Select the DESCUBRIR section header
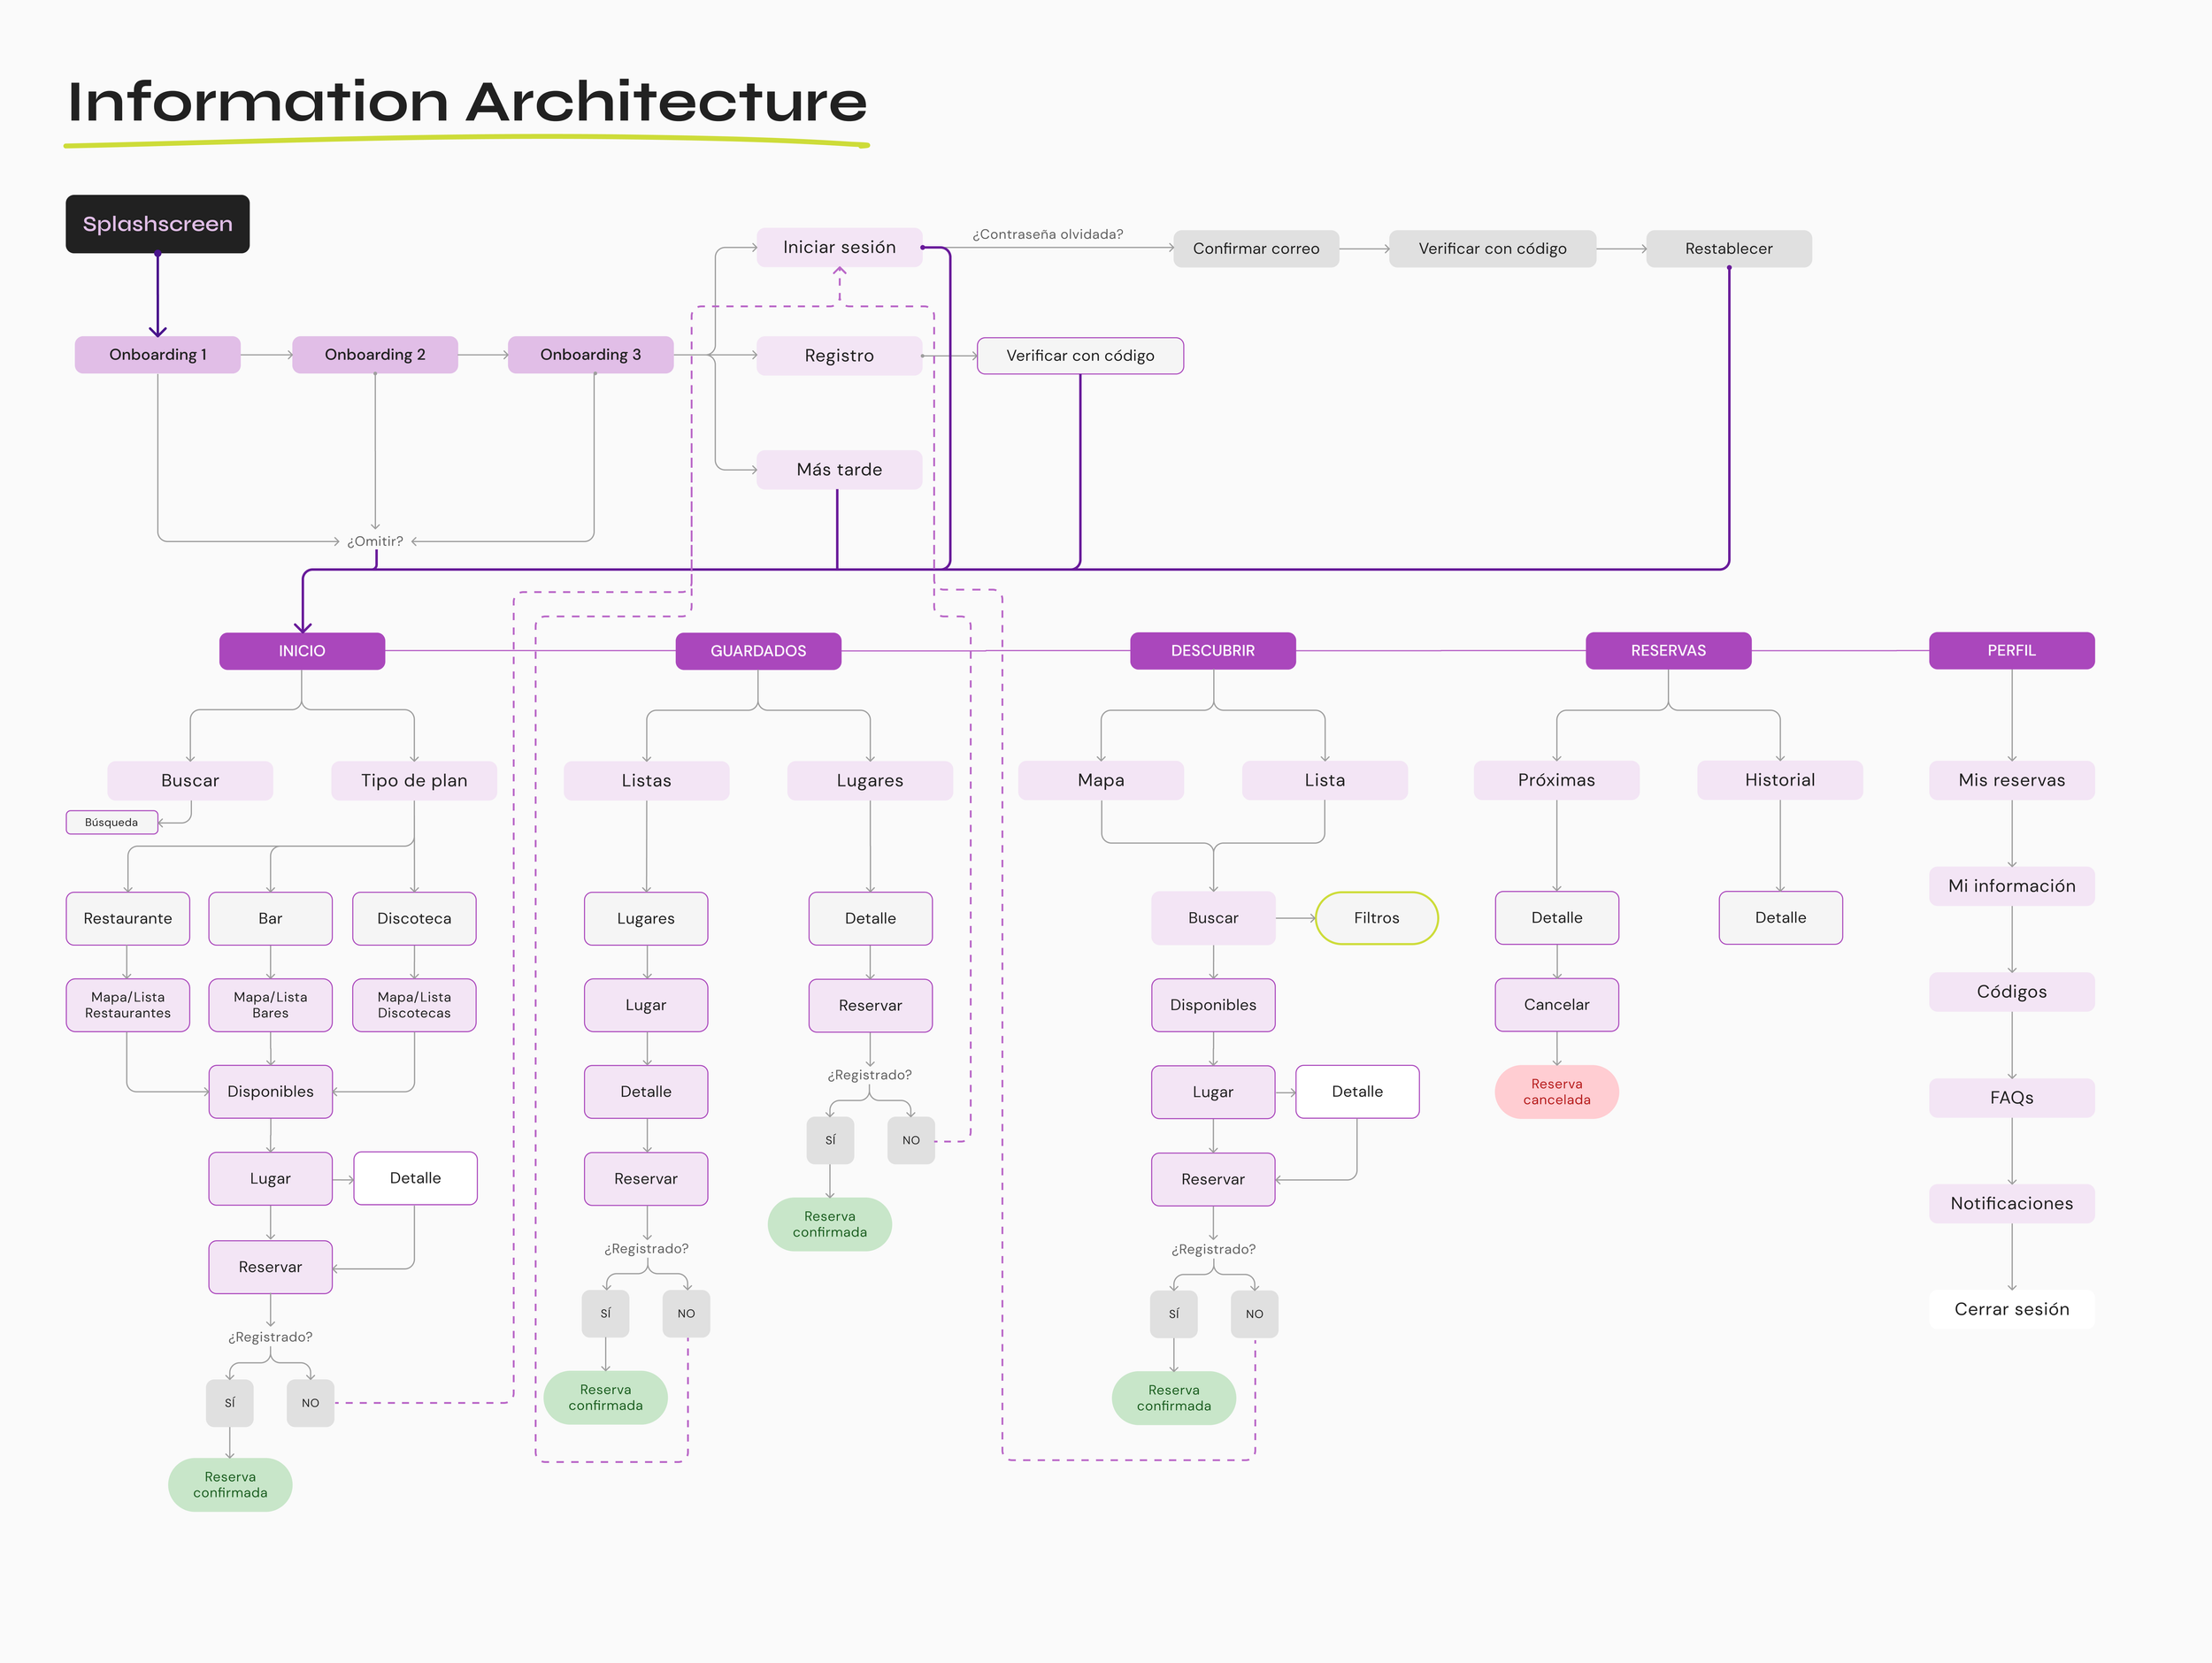 (1212, 651)
